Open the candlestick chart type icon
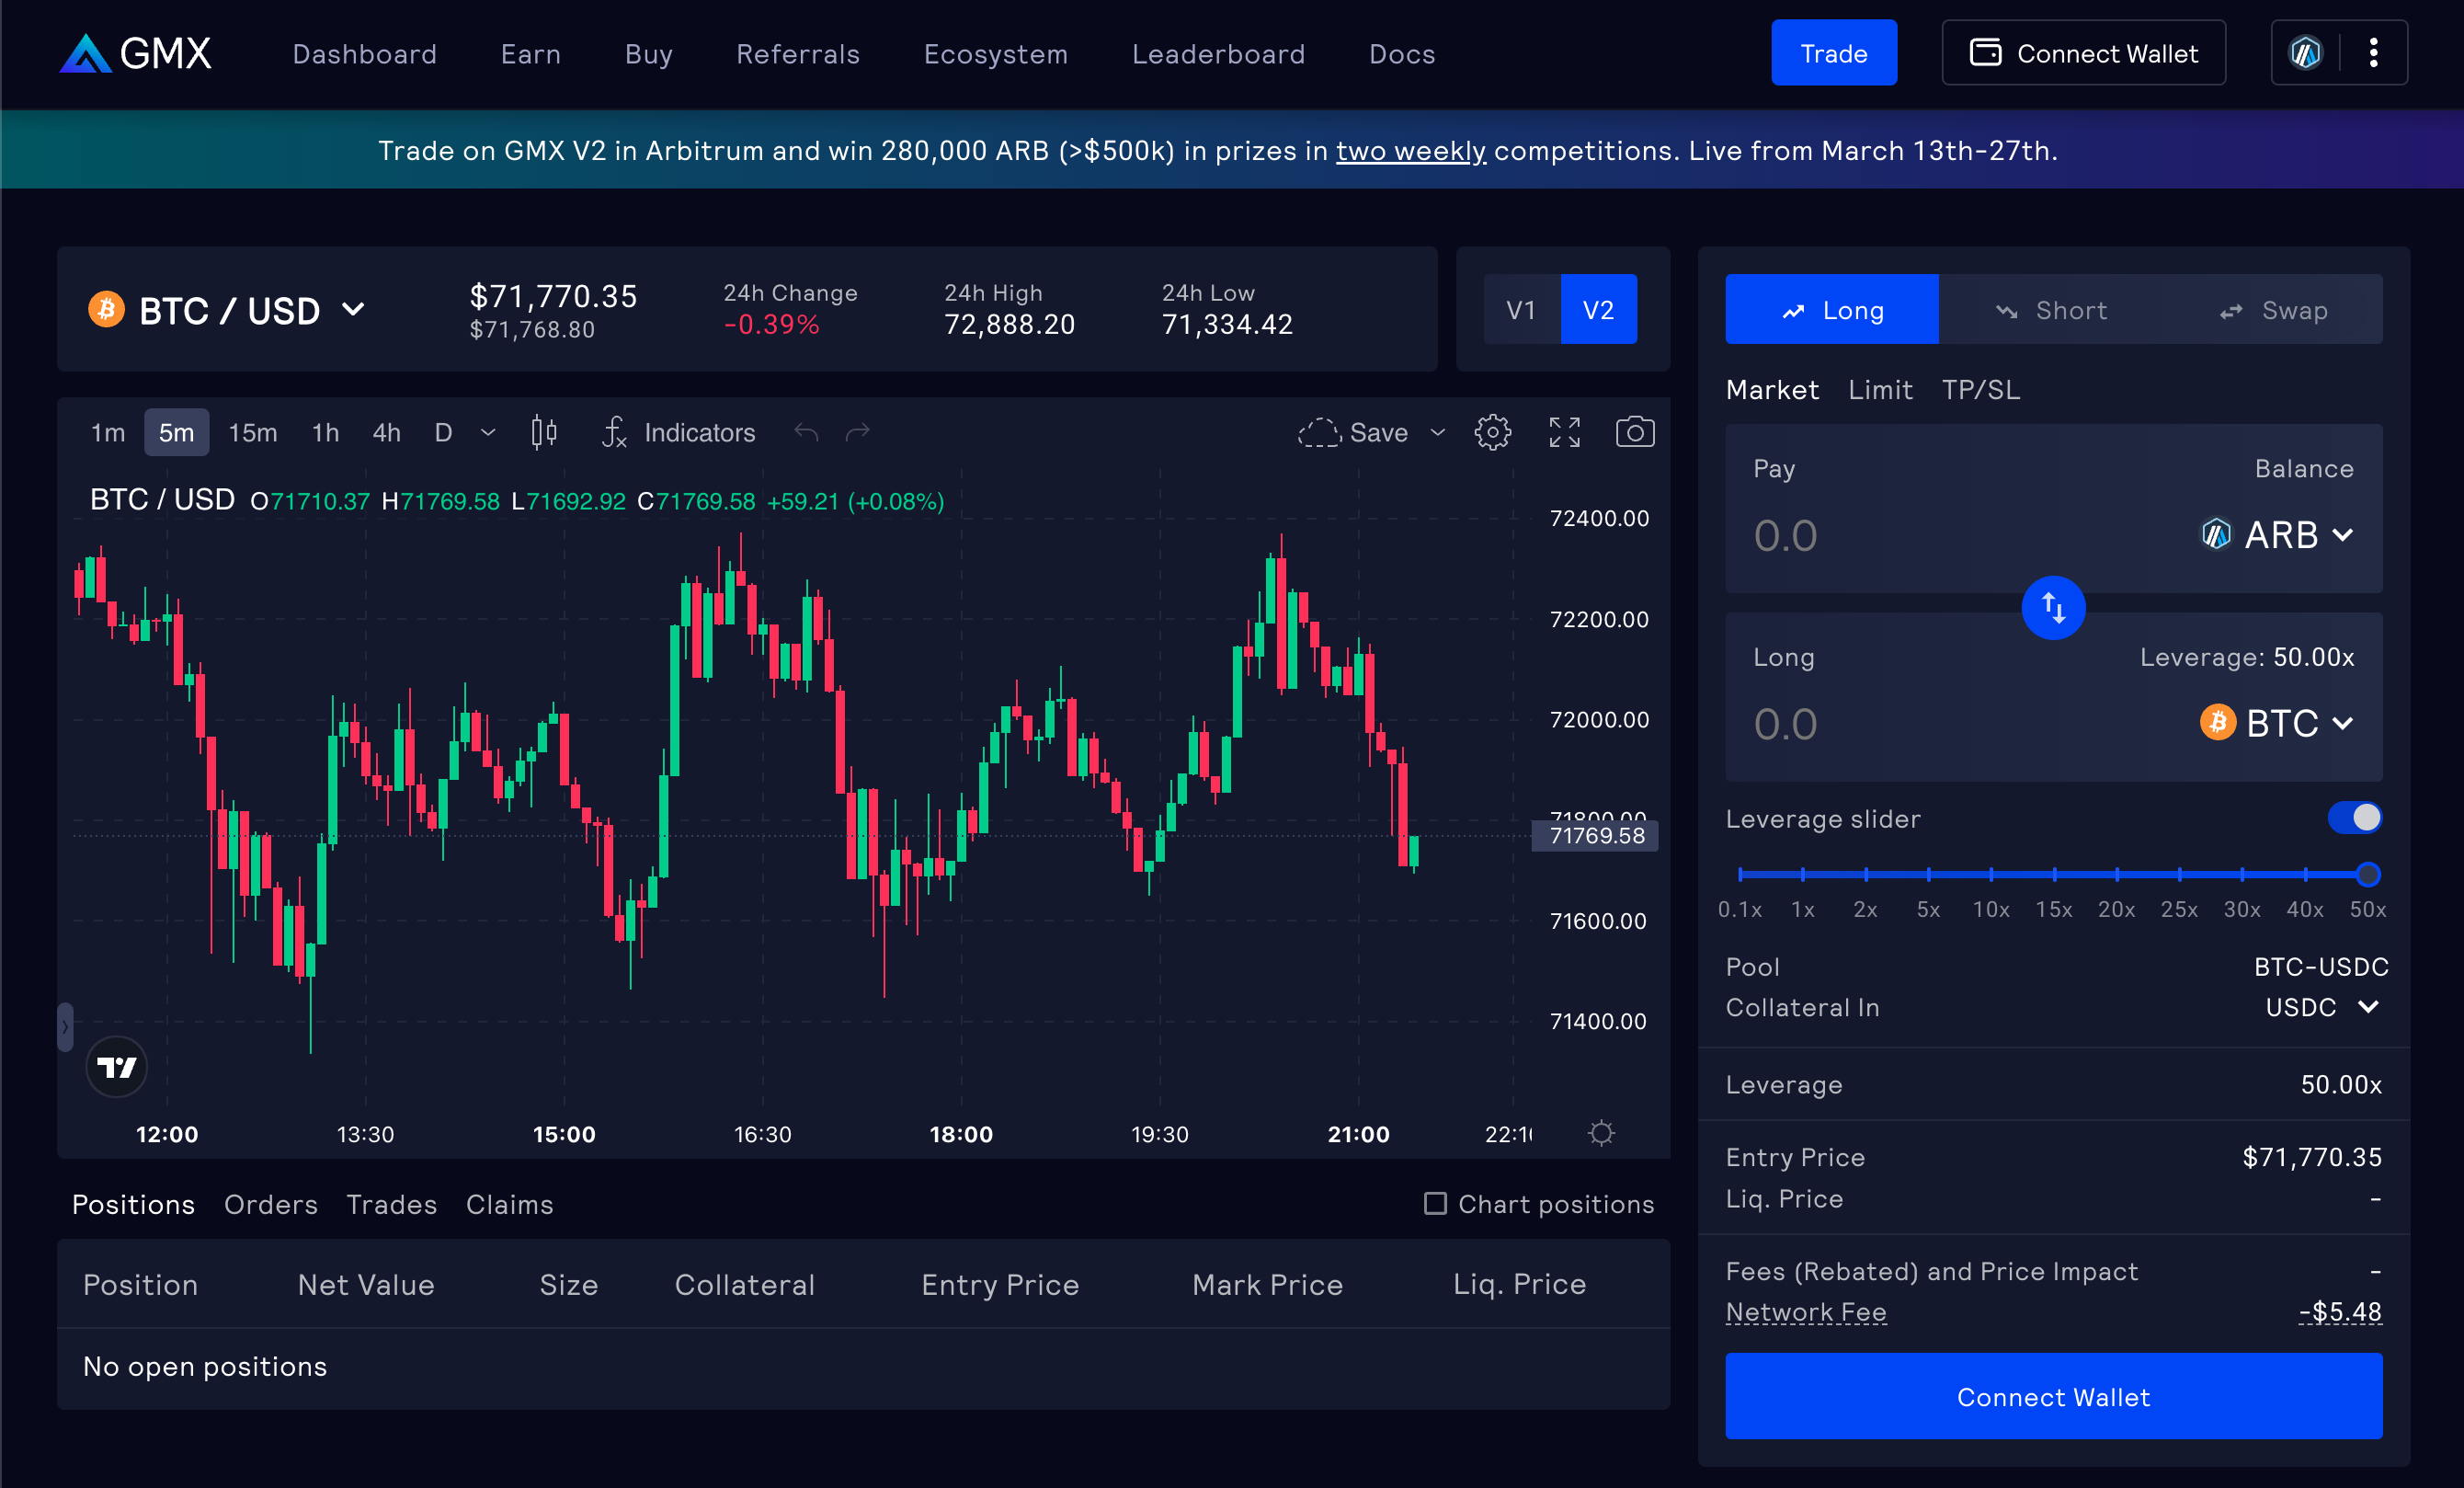This screenshot has width=2464, height=1488. pyautogui.click(x=544, y=432)
